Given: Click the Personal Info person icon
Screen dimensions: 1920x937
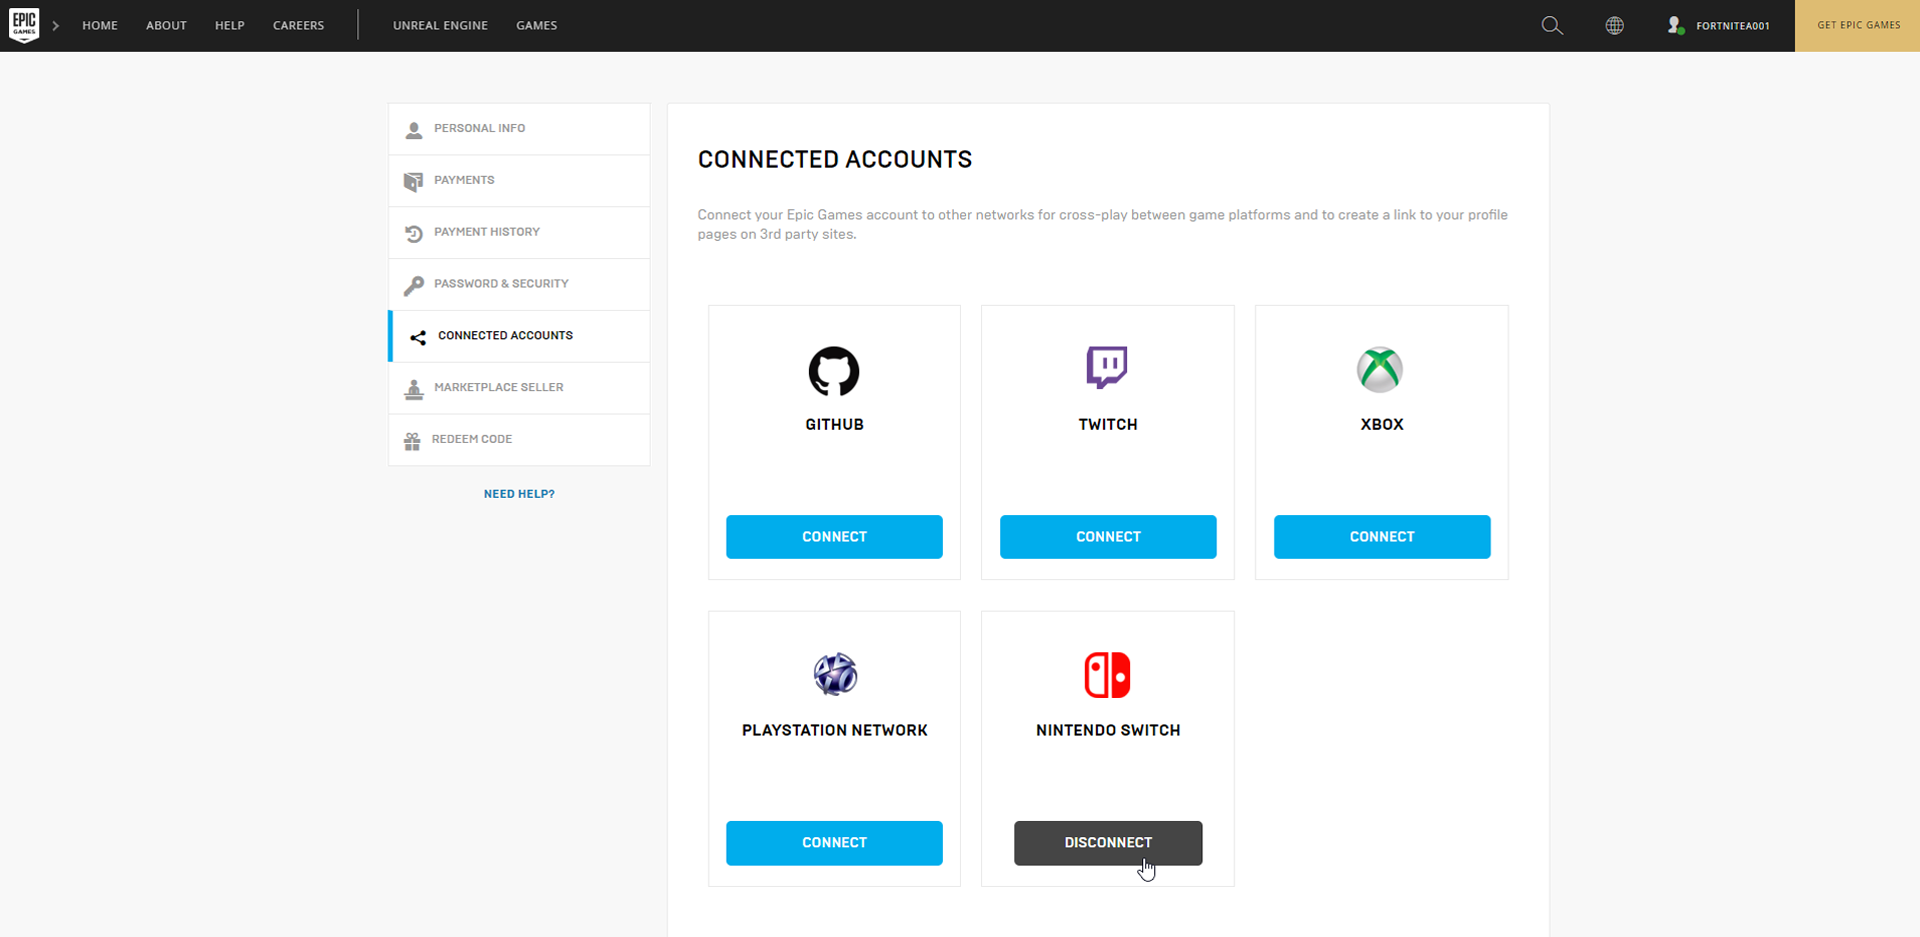Looking at the screenshot, I should pyautogui.click(x=414, y=130).
